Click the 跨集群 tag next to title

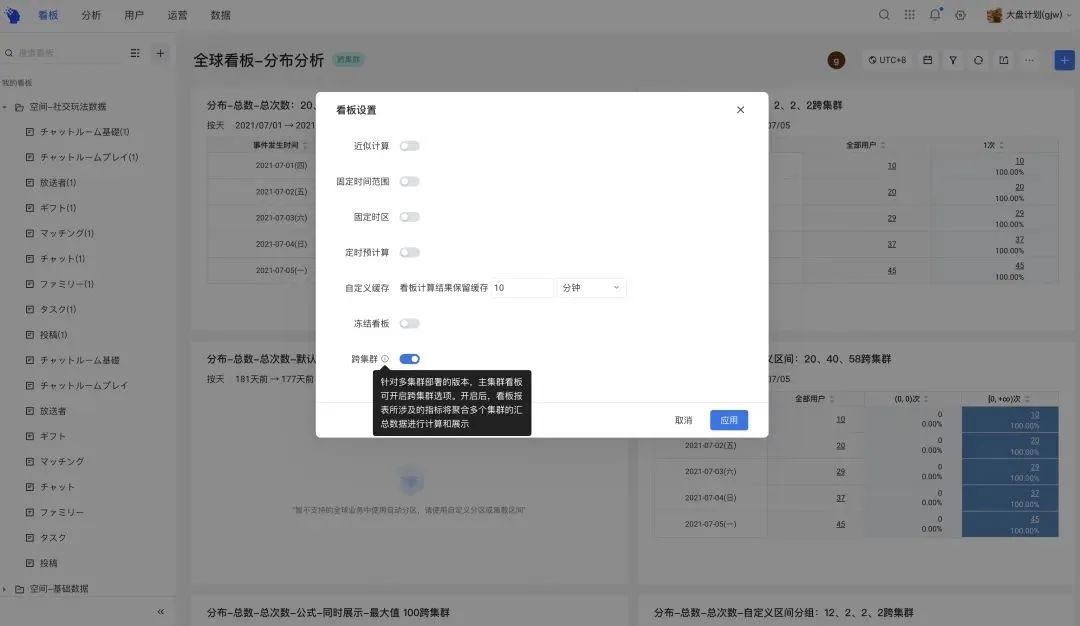point(348,60)
